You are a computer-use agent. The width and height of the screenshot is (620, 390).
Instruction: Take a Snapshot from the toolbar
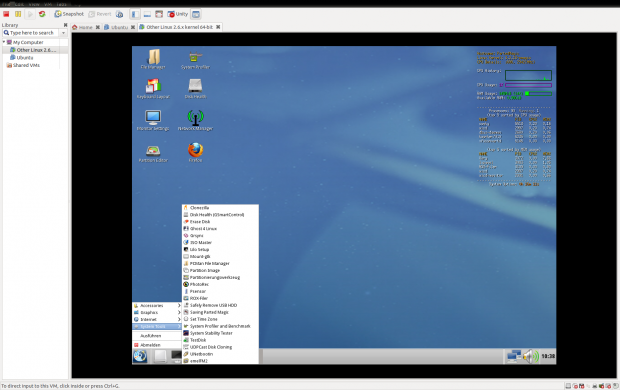click(x=69, y=14)
